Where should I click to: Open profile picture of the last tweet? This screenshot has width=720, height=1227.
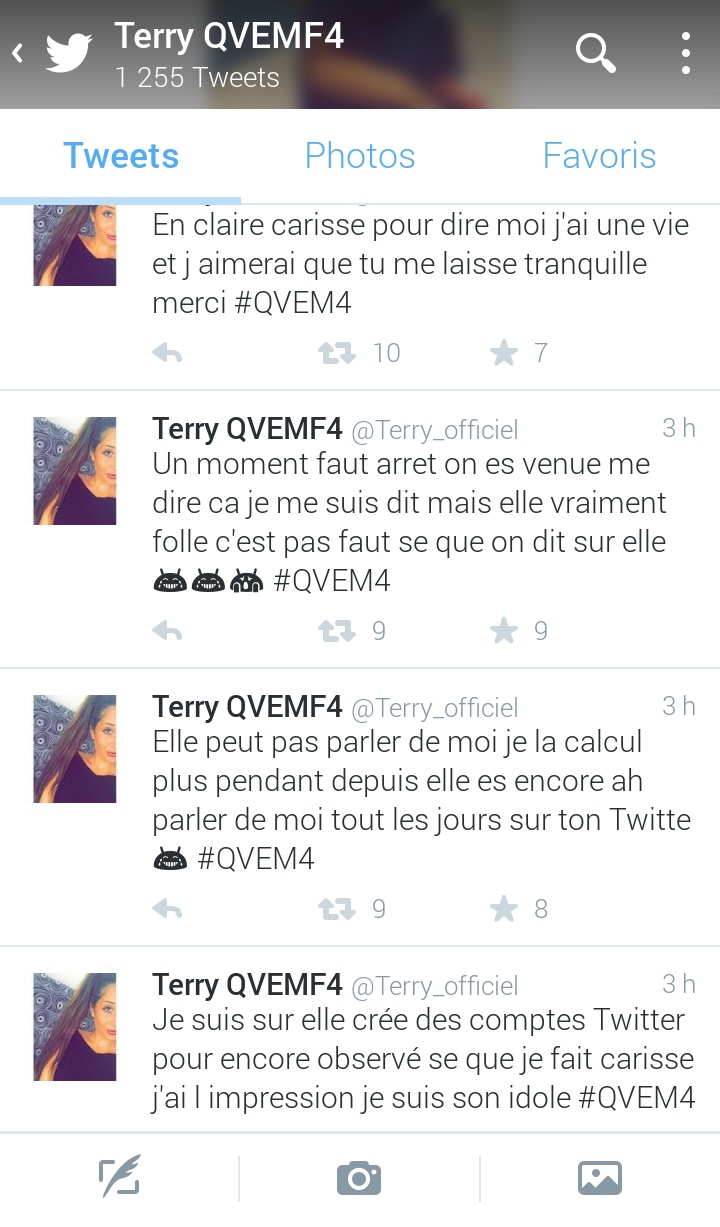click(75, 1026)
